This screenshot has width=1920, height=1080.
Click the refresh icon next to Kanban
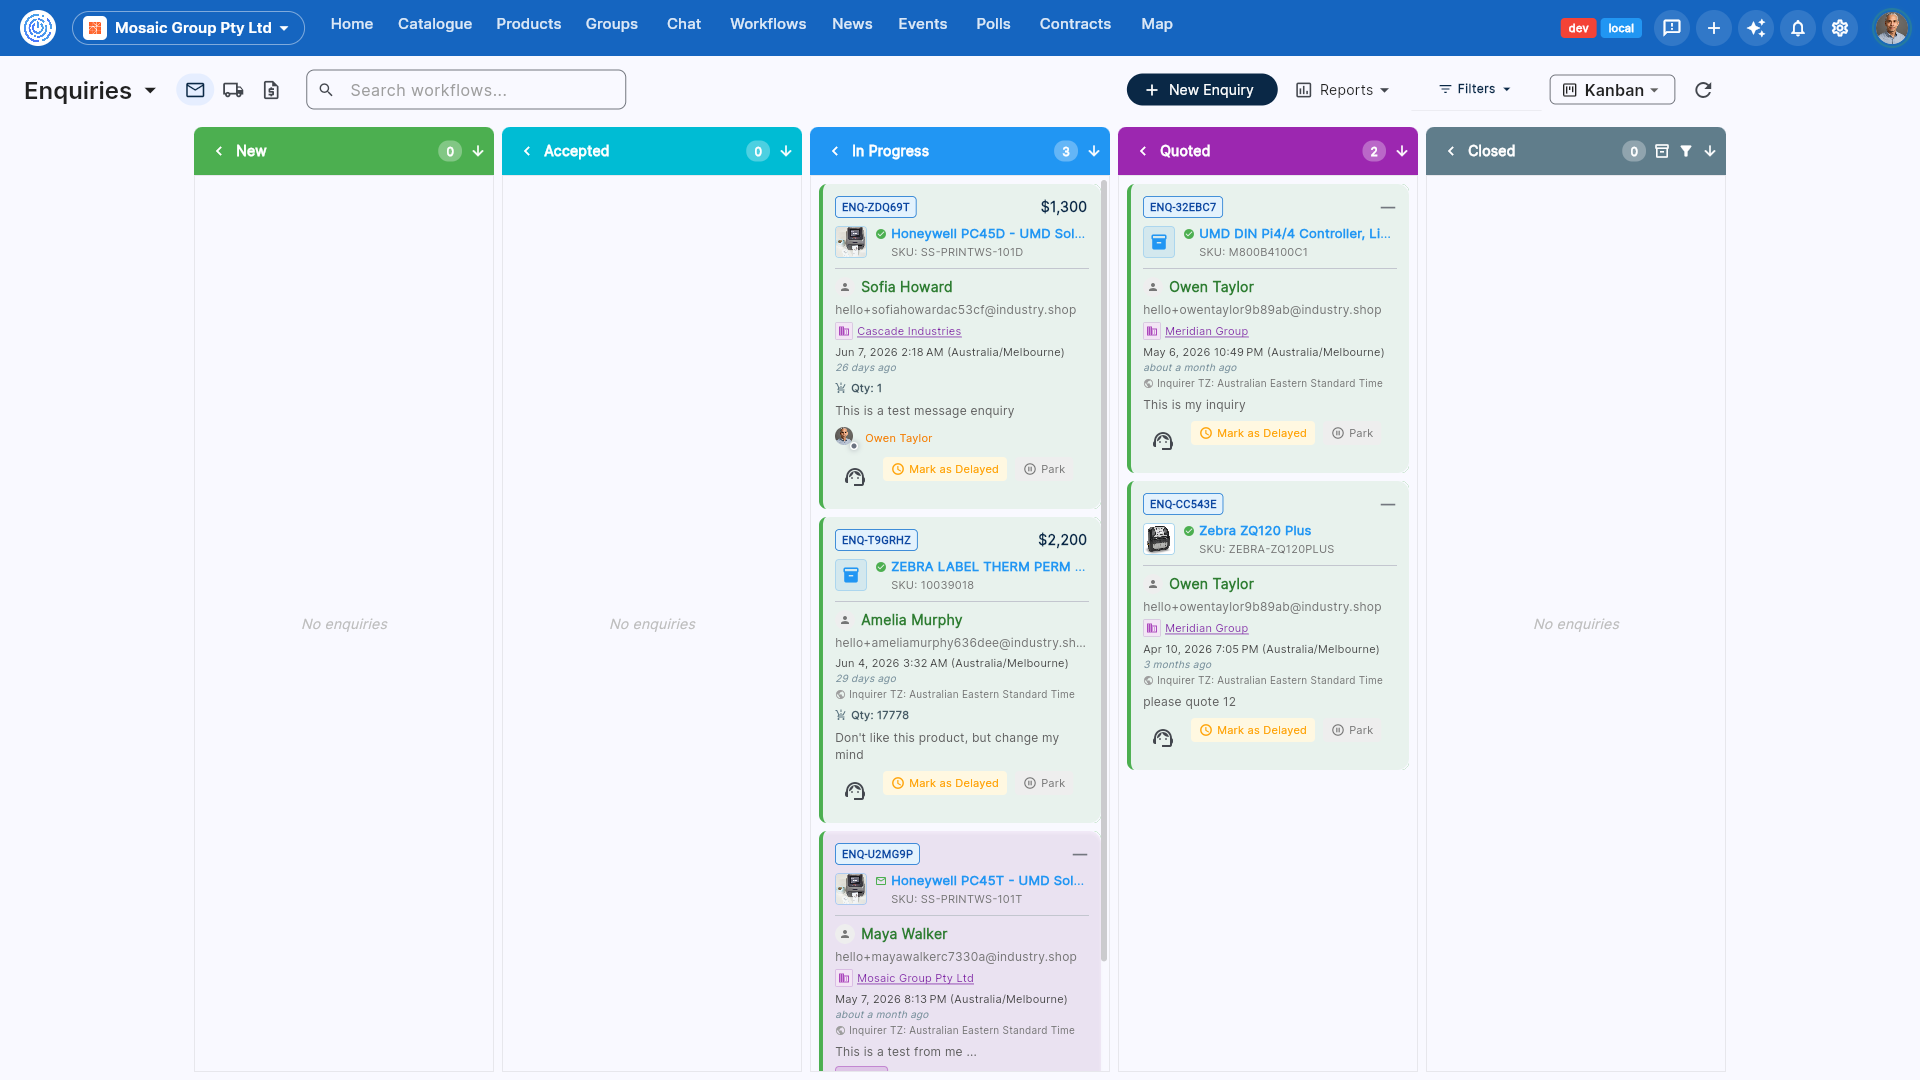(x=1703, y=90)
